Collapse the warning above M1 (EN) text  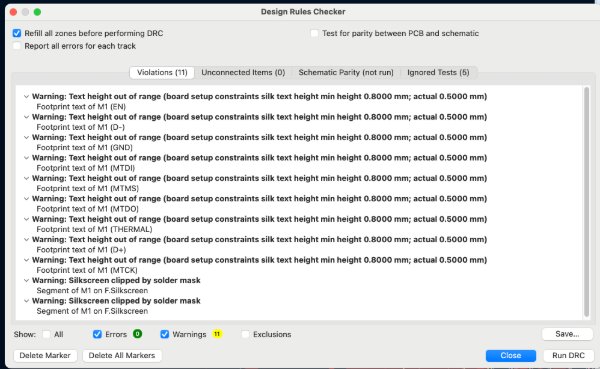[26, 96]
